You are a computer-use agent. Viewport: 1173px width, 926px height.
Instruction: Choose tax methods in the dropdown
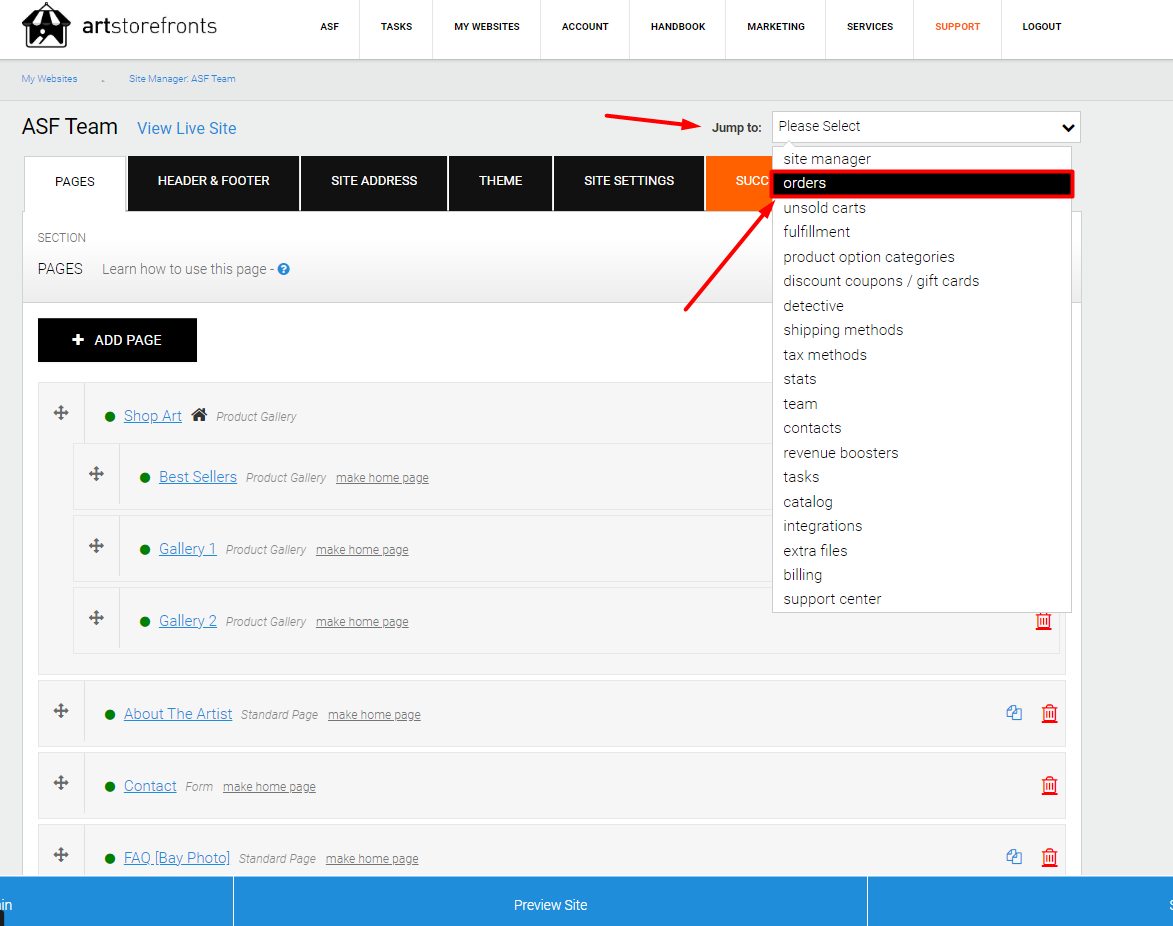[922, 355]
